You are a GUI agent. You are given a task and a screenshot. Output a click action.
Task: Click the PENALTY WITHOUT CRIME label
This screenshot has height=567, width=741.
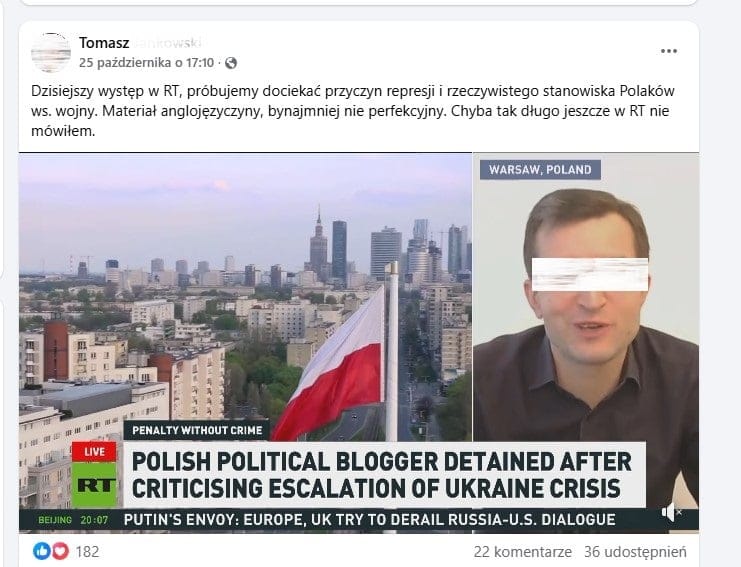click(x=197, y=430)
